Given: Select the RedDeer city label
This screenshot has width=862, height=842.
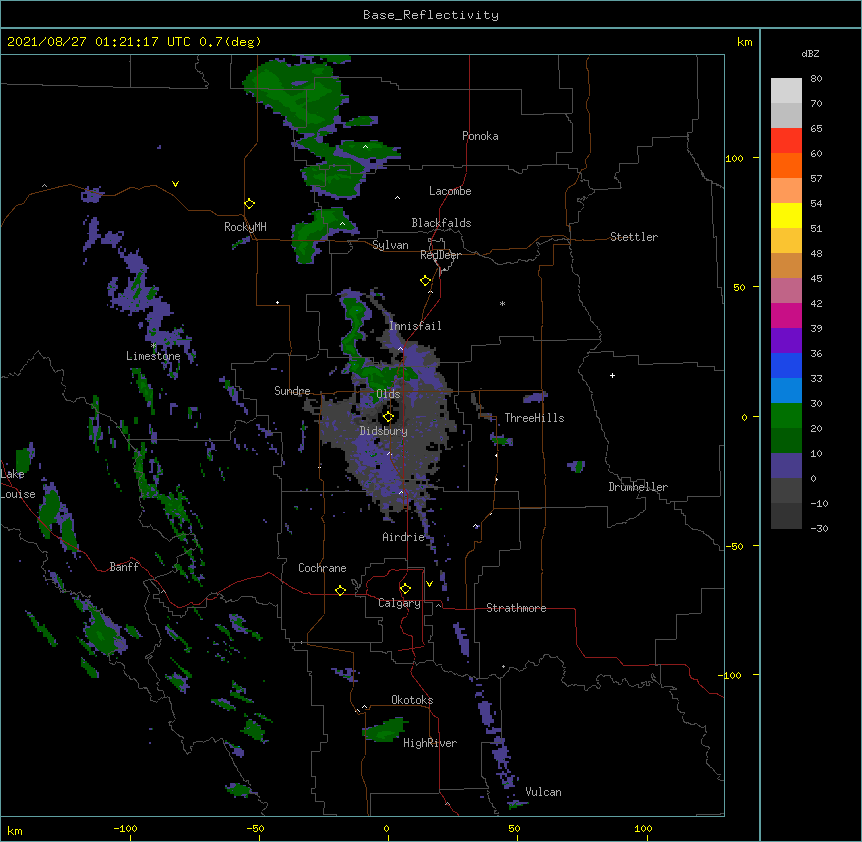Looking at the screenshot, I should pos(440,255).
